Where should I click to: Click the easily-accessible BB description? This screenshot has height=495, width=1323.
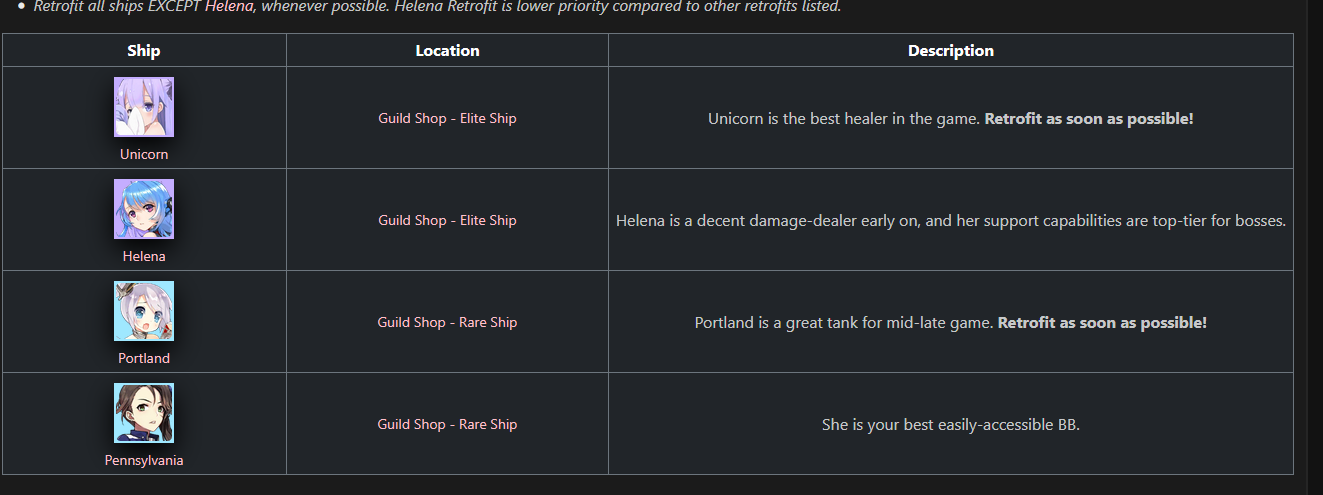[951, 424]
